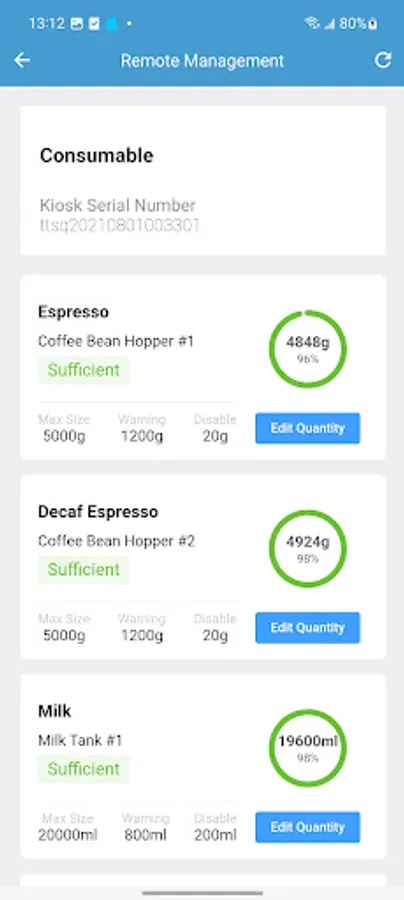
Task: Edit quantity for Espresso hopper
Action: point(308,428)
